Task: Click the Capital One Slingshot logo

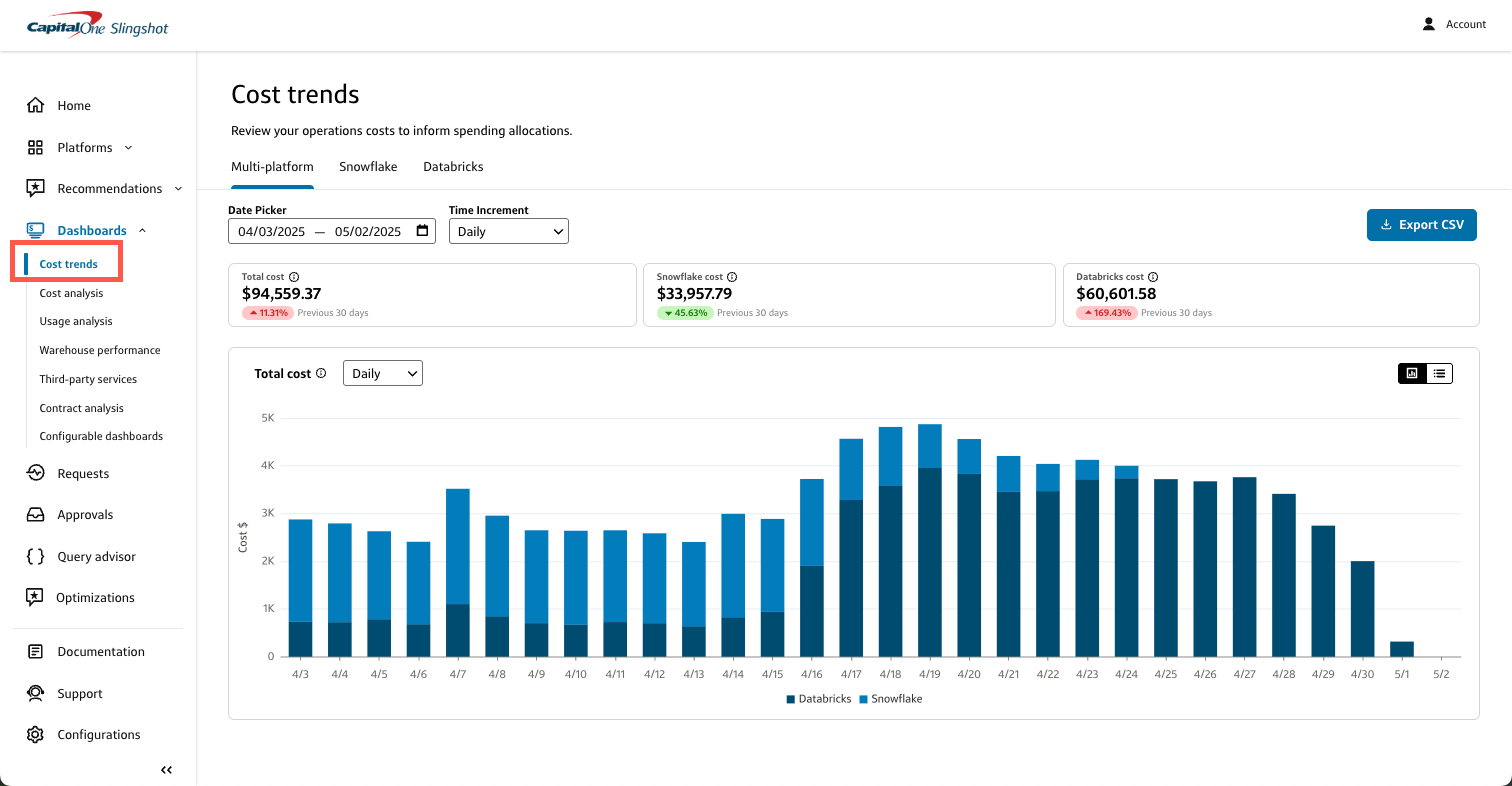Action: (98, 25)
